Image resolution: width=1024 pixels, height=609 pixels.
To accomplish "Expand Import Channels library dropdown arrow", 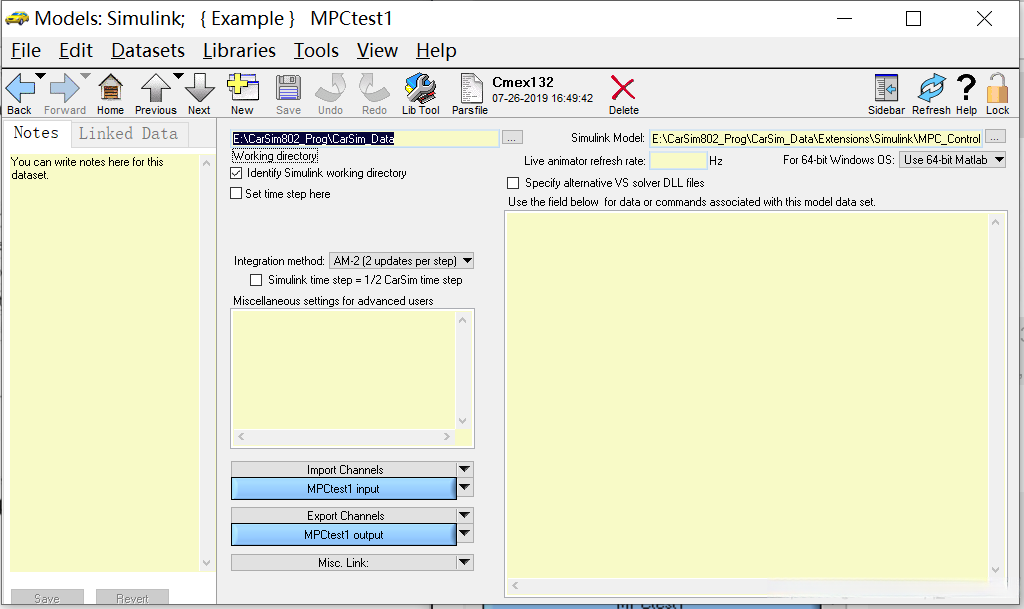I will [464, 469].
